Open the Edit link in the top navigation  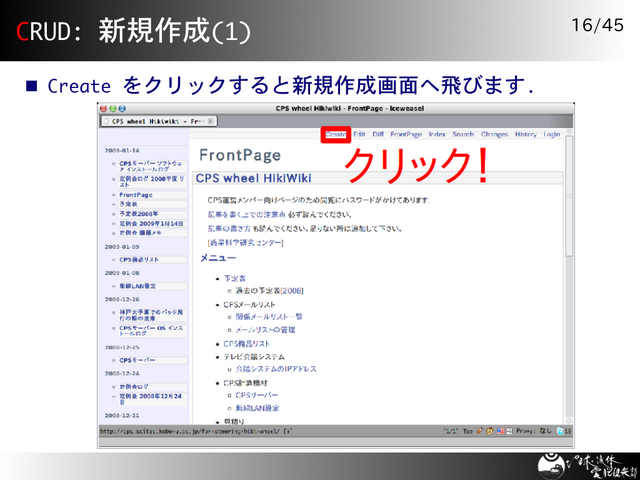pyautogui.click(x=359, y=134)
